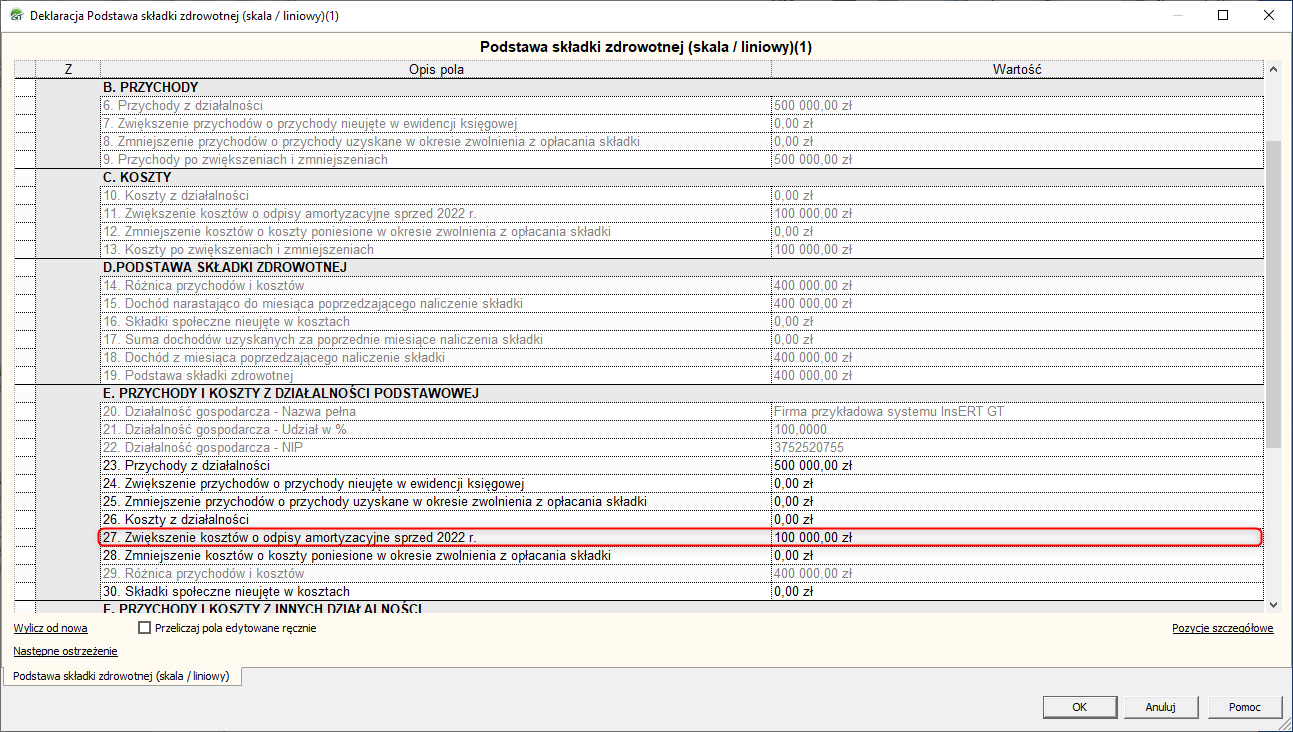Click scrollbar down arrow in the table

(x=1273, y=603)
